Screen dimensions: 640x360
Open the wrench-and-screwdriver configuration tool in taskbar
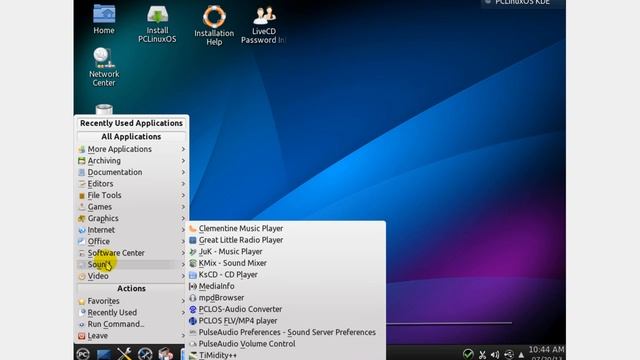point(124,353)
